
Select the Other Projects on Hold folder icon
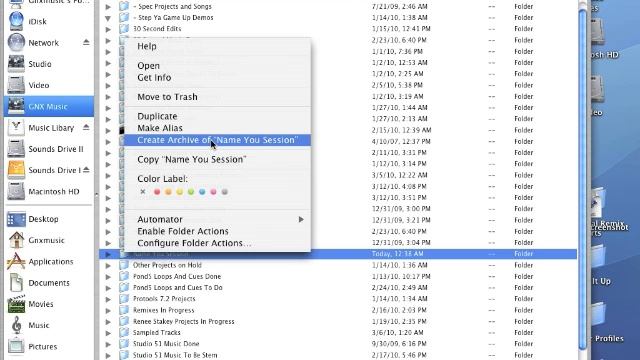pyautogui.click(x=124, y=265)
